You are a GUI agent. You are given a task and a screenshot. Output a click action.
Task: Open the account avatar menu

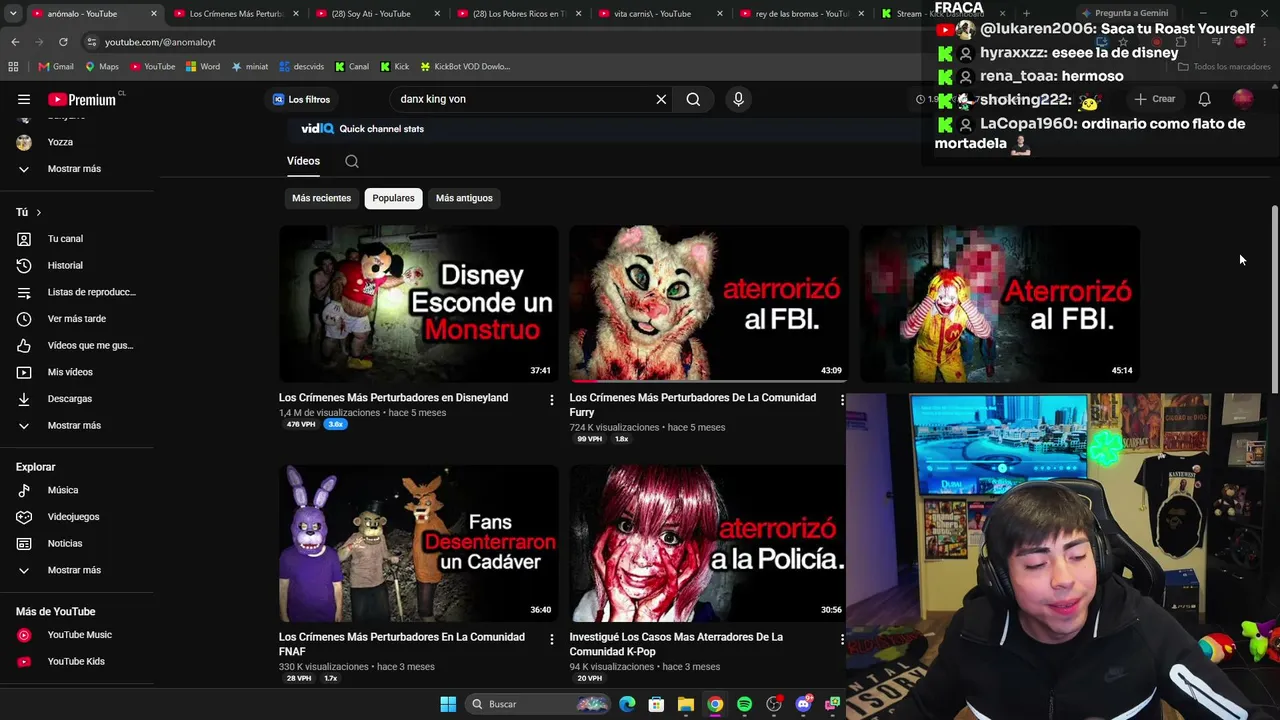(x=1243, y=99)
